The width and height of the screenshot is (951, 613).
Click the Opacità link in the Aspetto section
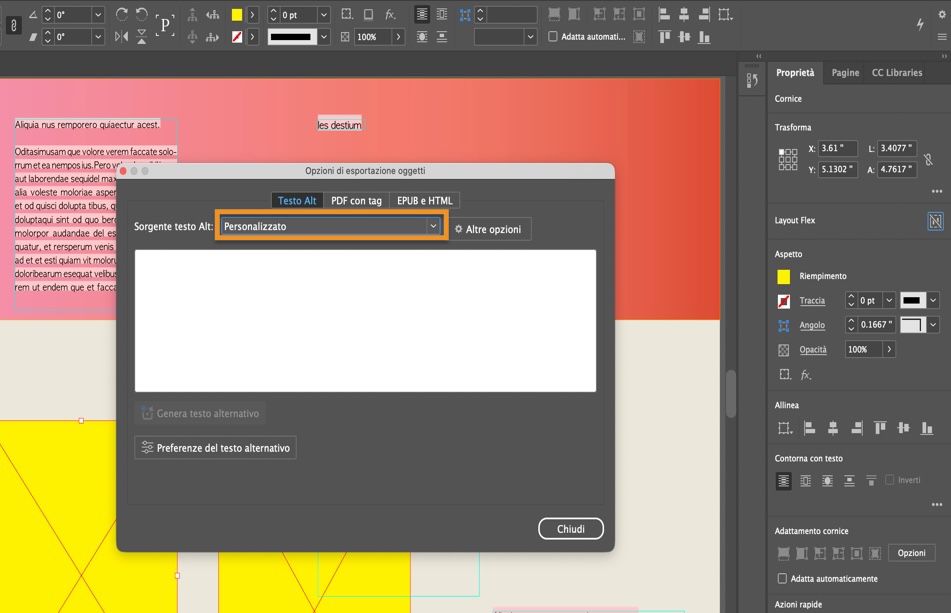(x=813, y=349)
